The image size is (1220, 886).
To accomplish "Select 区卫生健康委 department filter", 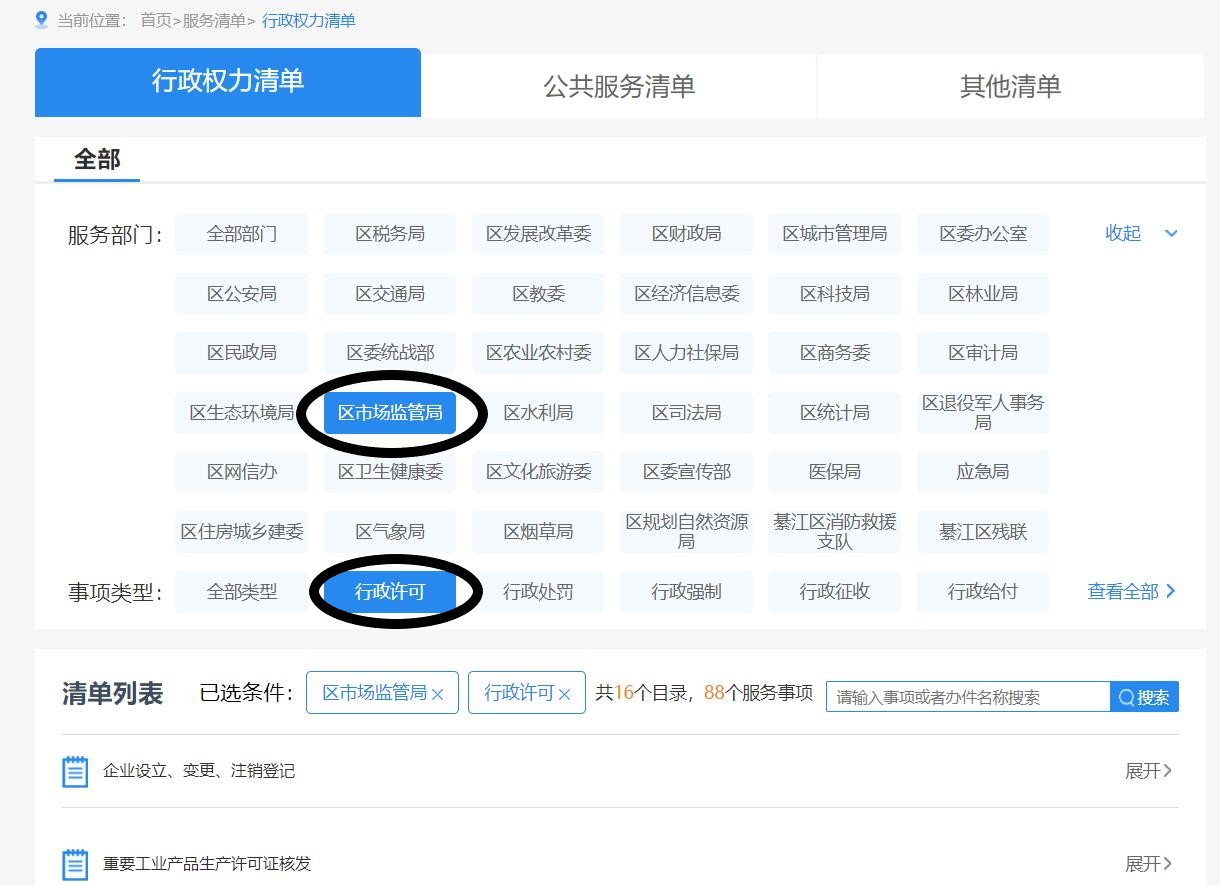I will click(x=390, y=472).
